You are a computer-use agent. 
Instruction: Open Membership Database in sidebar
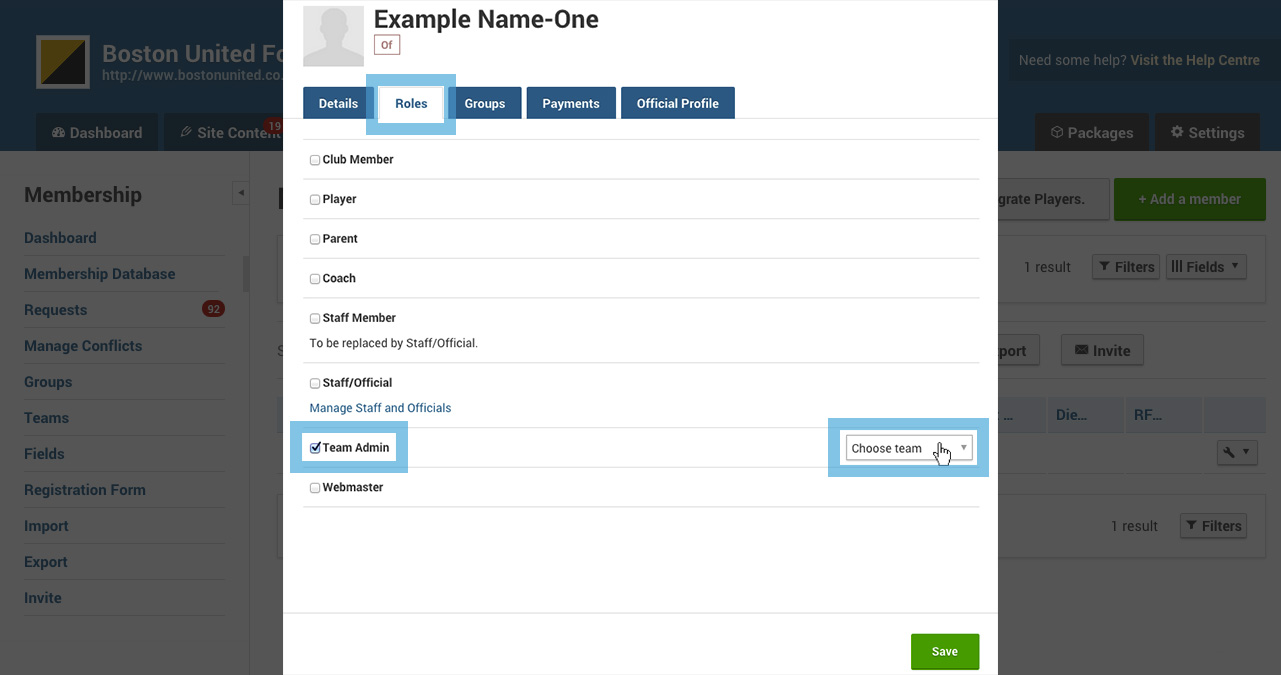(x=99, y=274)
